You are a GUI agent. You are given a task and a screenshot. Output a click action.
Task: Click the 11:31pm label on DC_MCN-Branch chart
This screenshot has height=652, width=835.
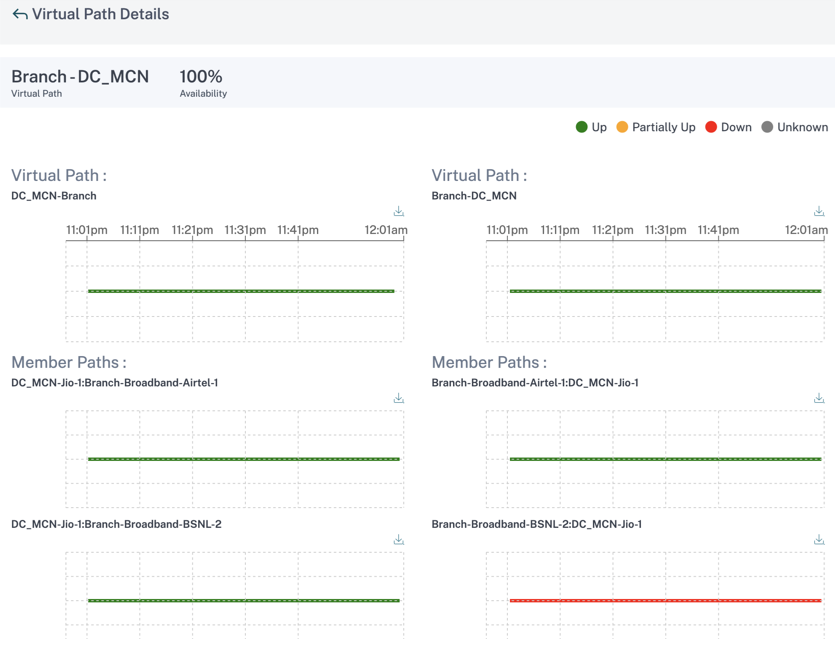tap(245, 230)
